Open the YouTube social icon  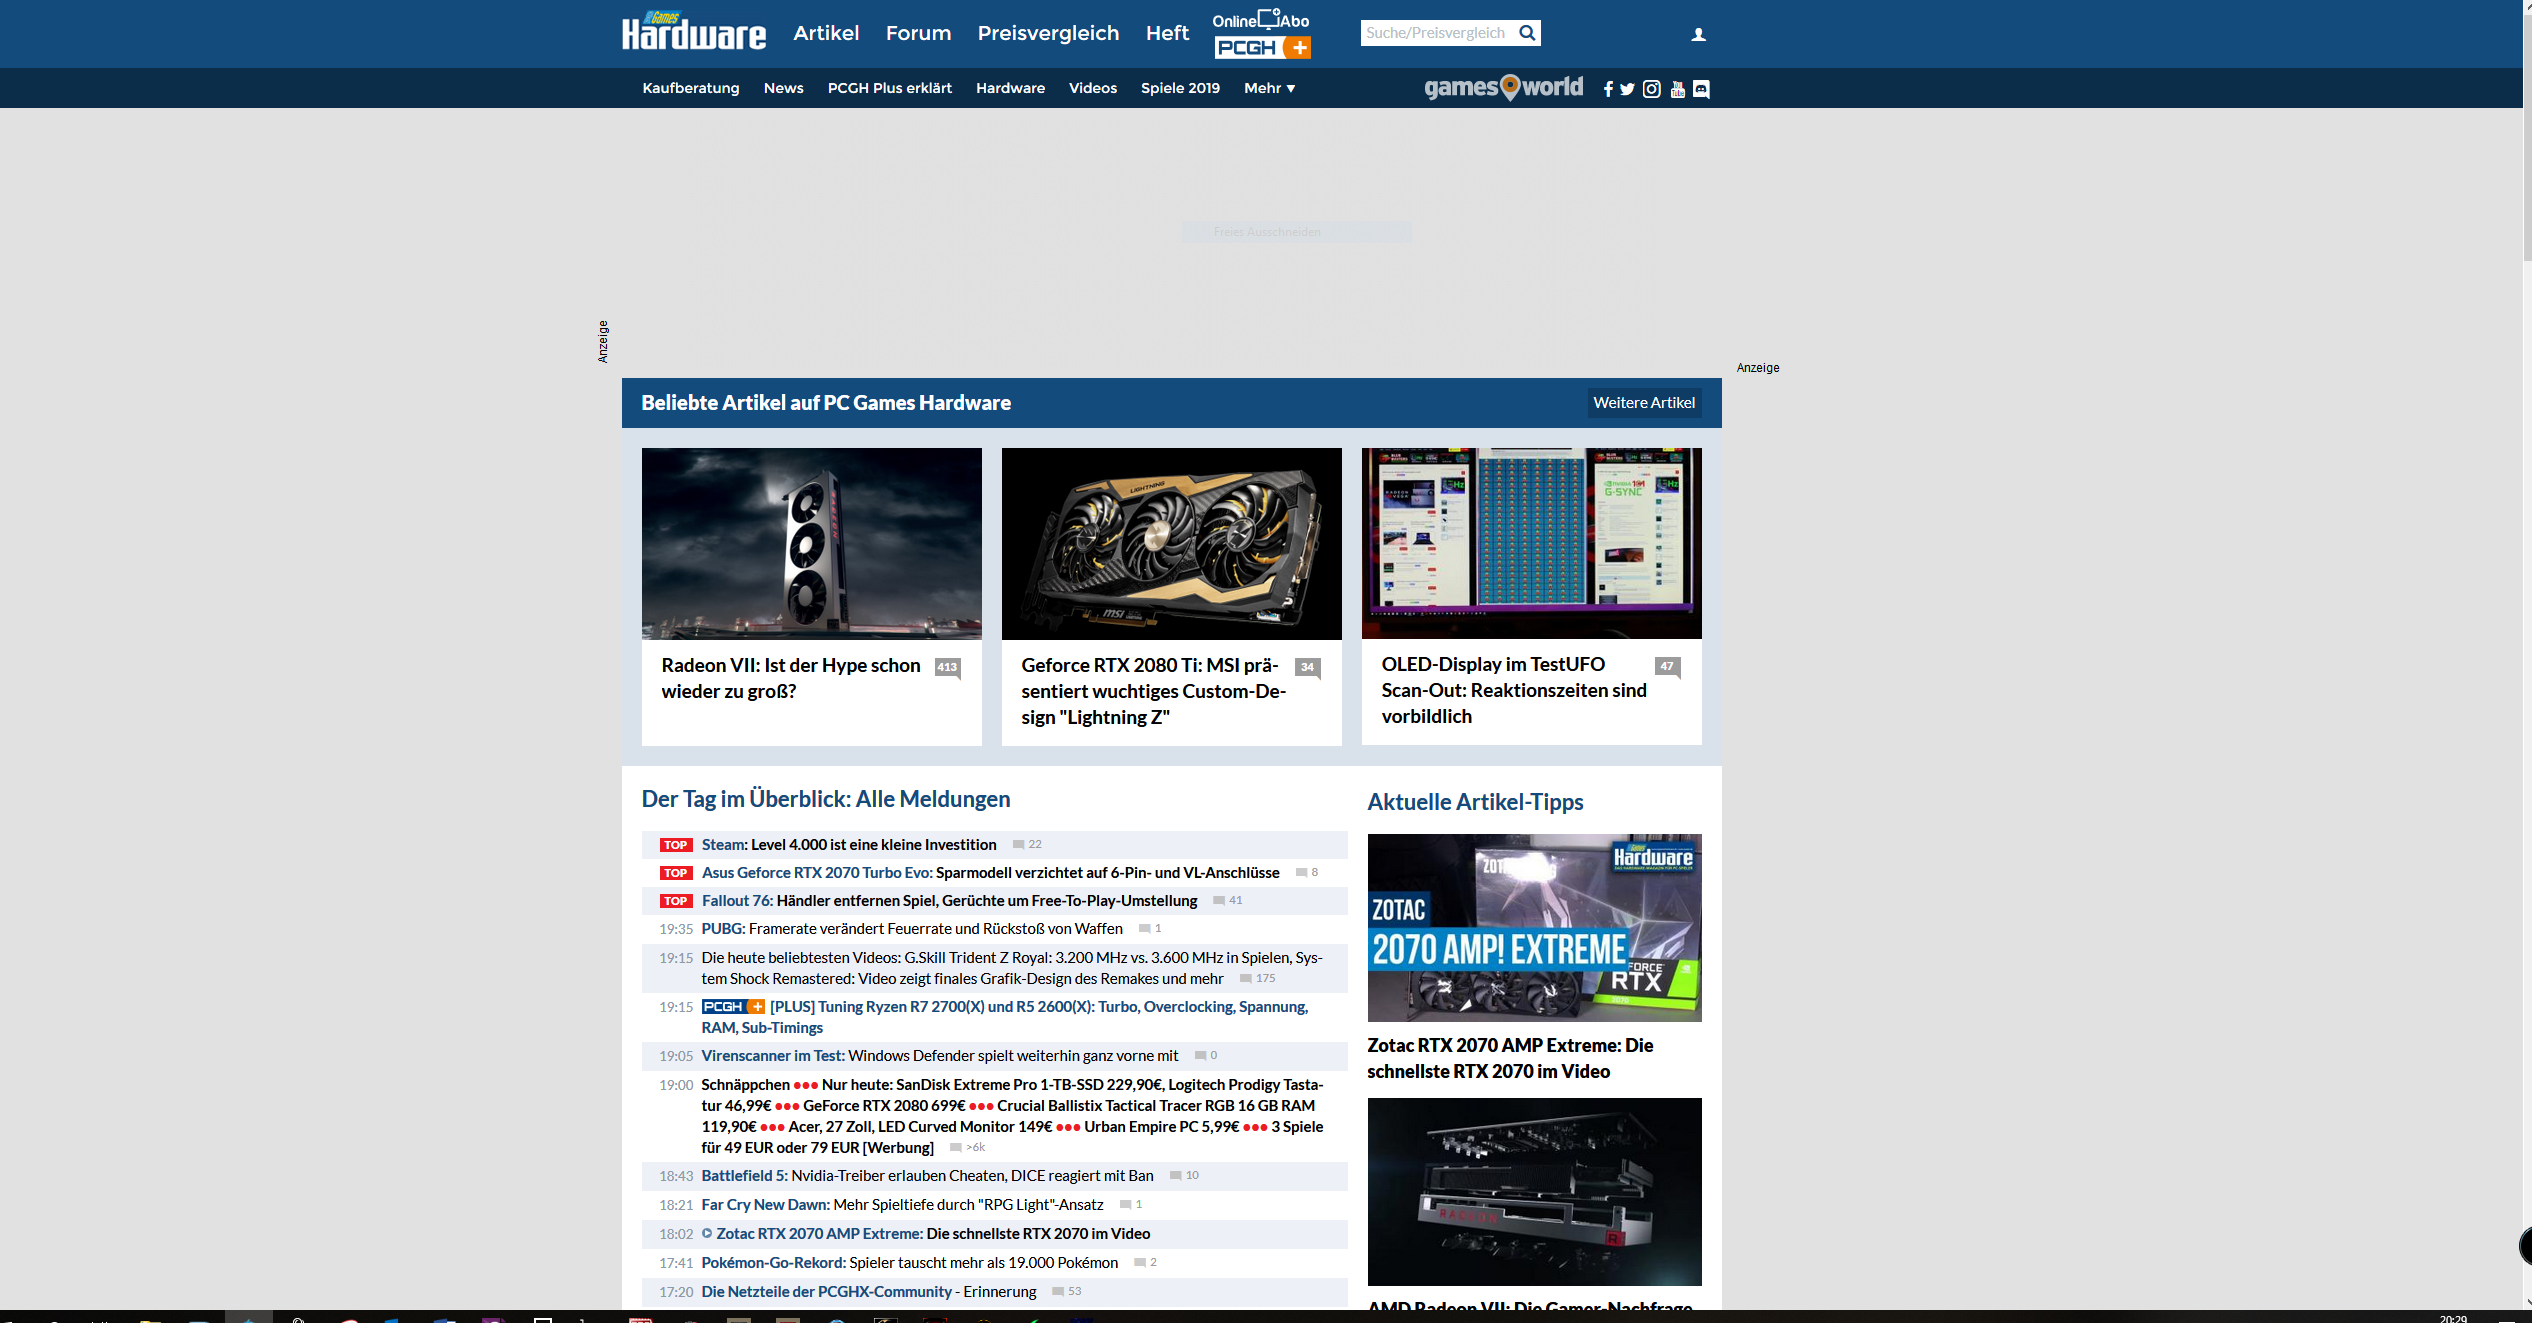(1677, 89)
